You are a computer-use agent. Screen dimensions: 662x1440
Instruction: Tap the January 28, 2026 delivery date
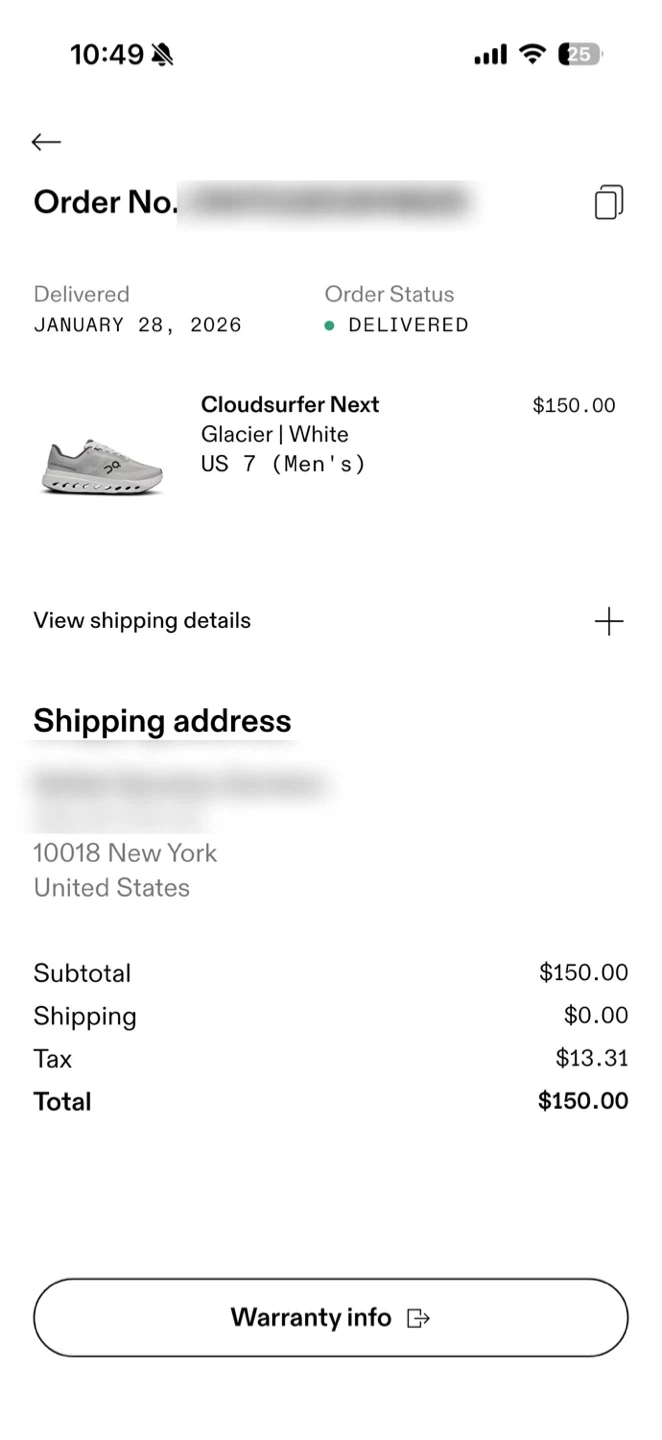tap(138, 325)
